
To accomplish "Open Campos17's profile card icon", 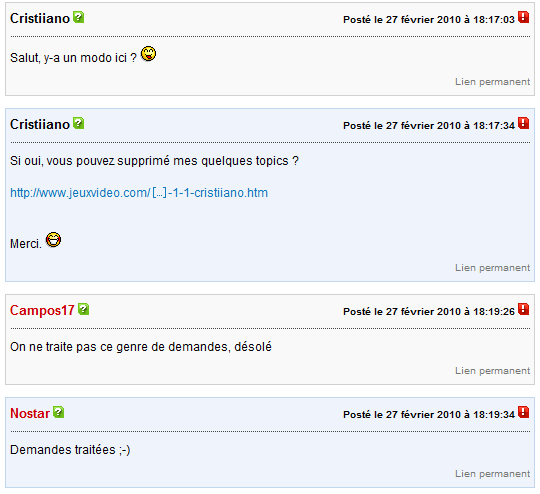I will point(83,309).
